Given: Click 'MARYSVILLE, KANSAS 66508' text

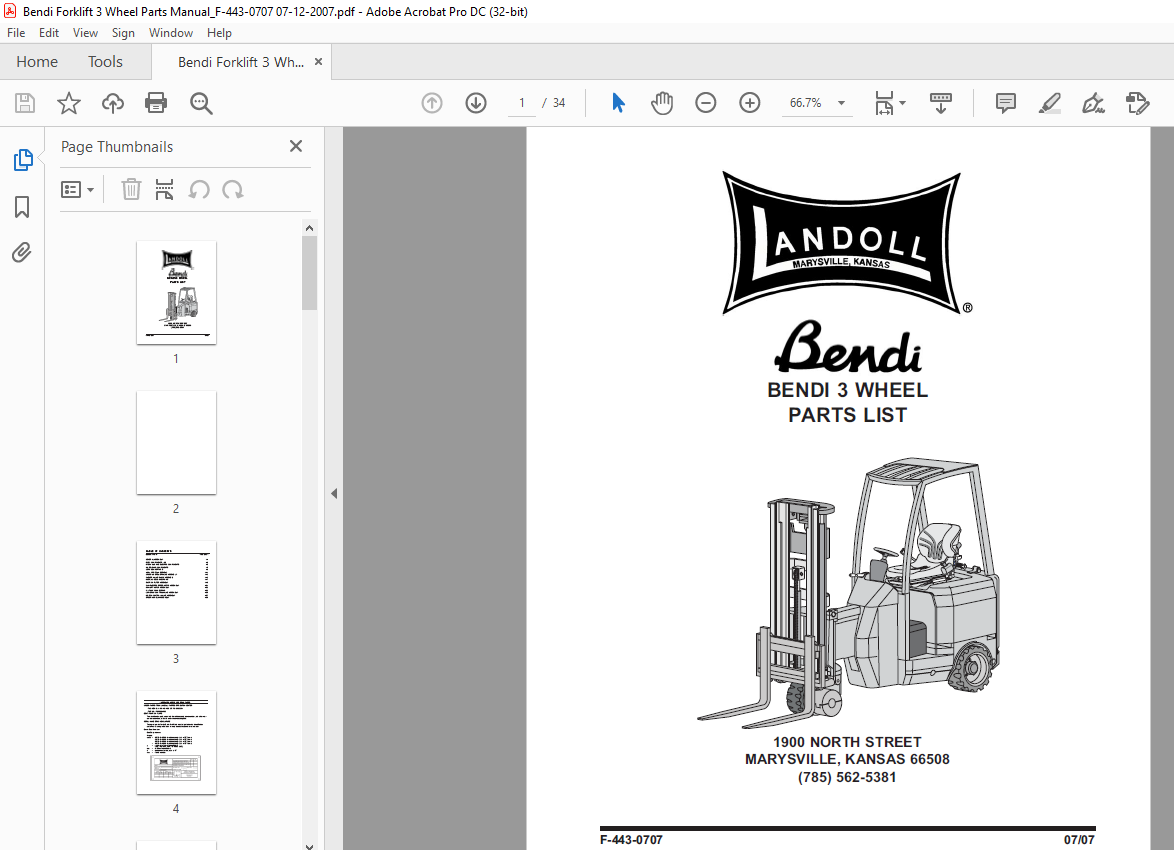Looking at the screenshot, I should tap(847, 759).
